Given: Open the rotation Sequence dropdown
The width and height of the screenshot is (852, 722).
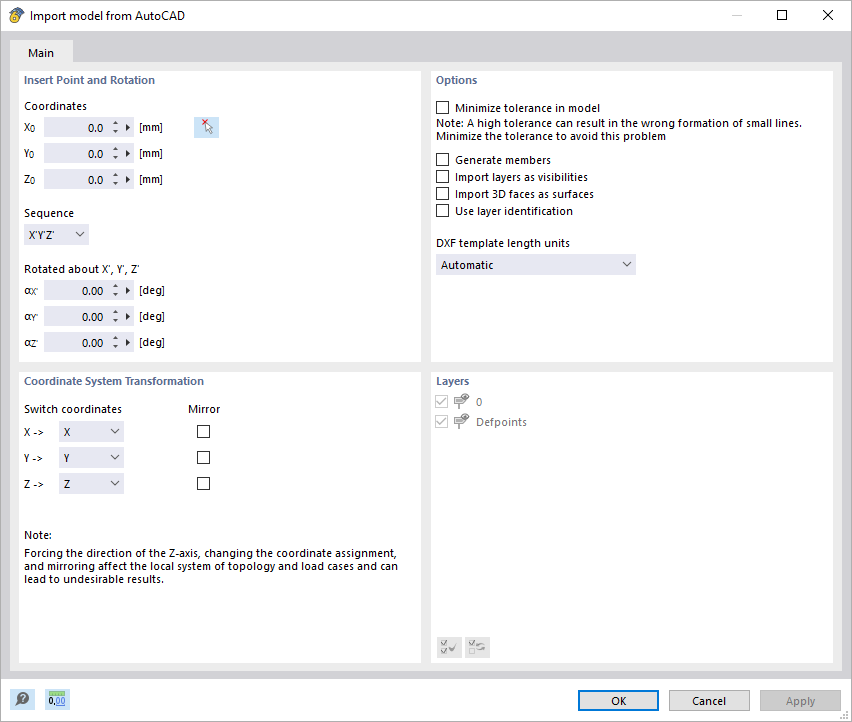Looking at the screenshot, I should [56, 235].
